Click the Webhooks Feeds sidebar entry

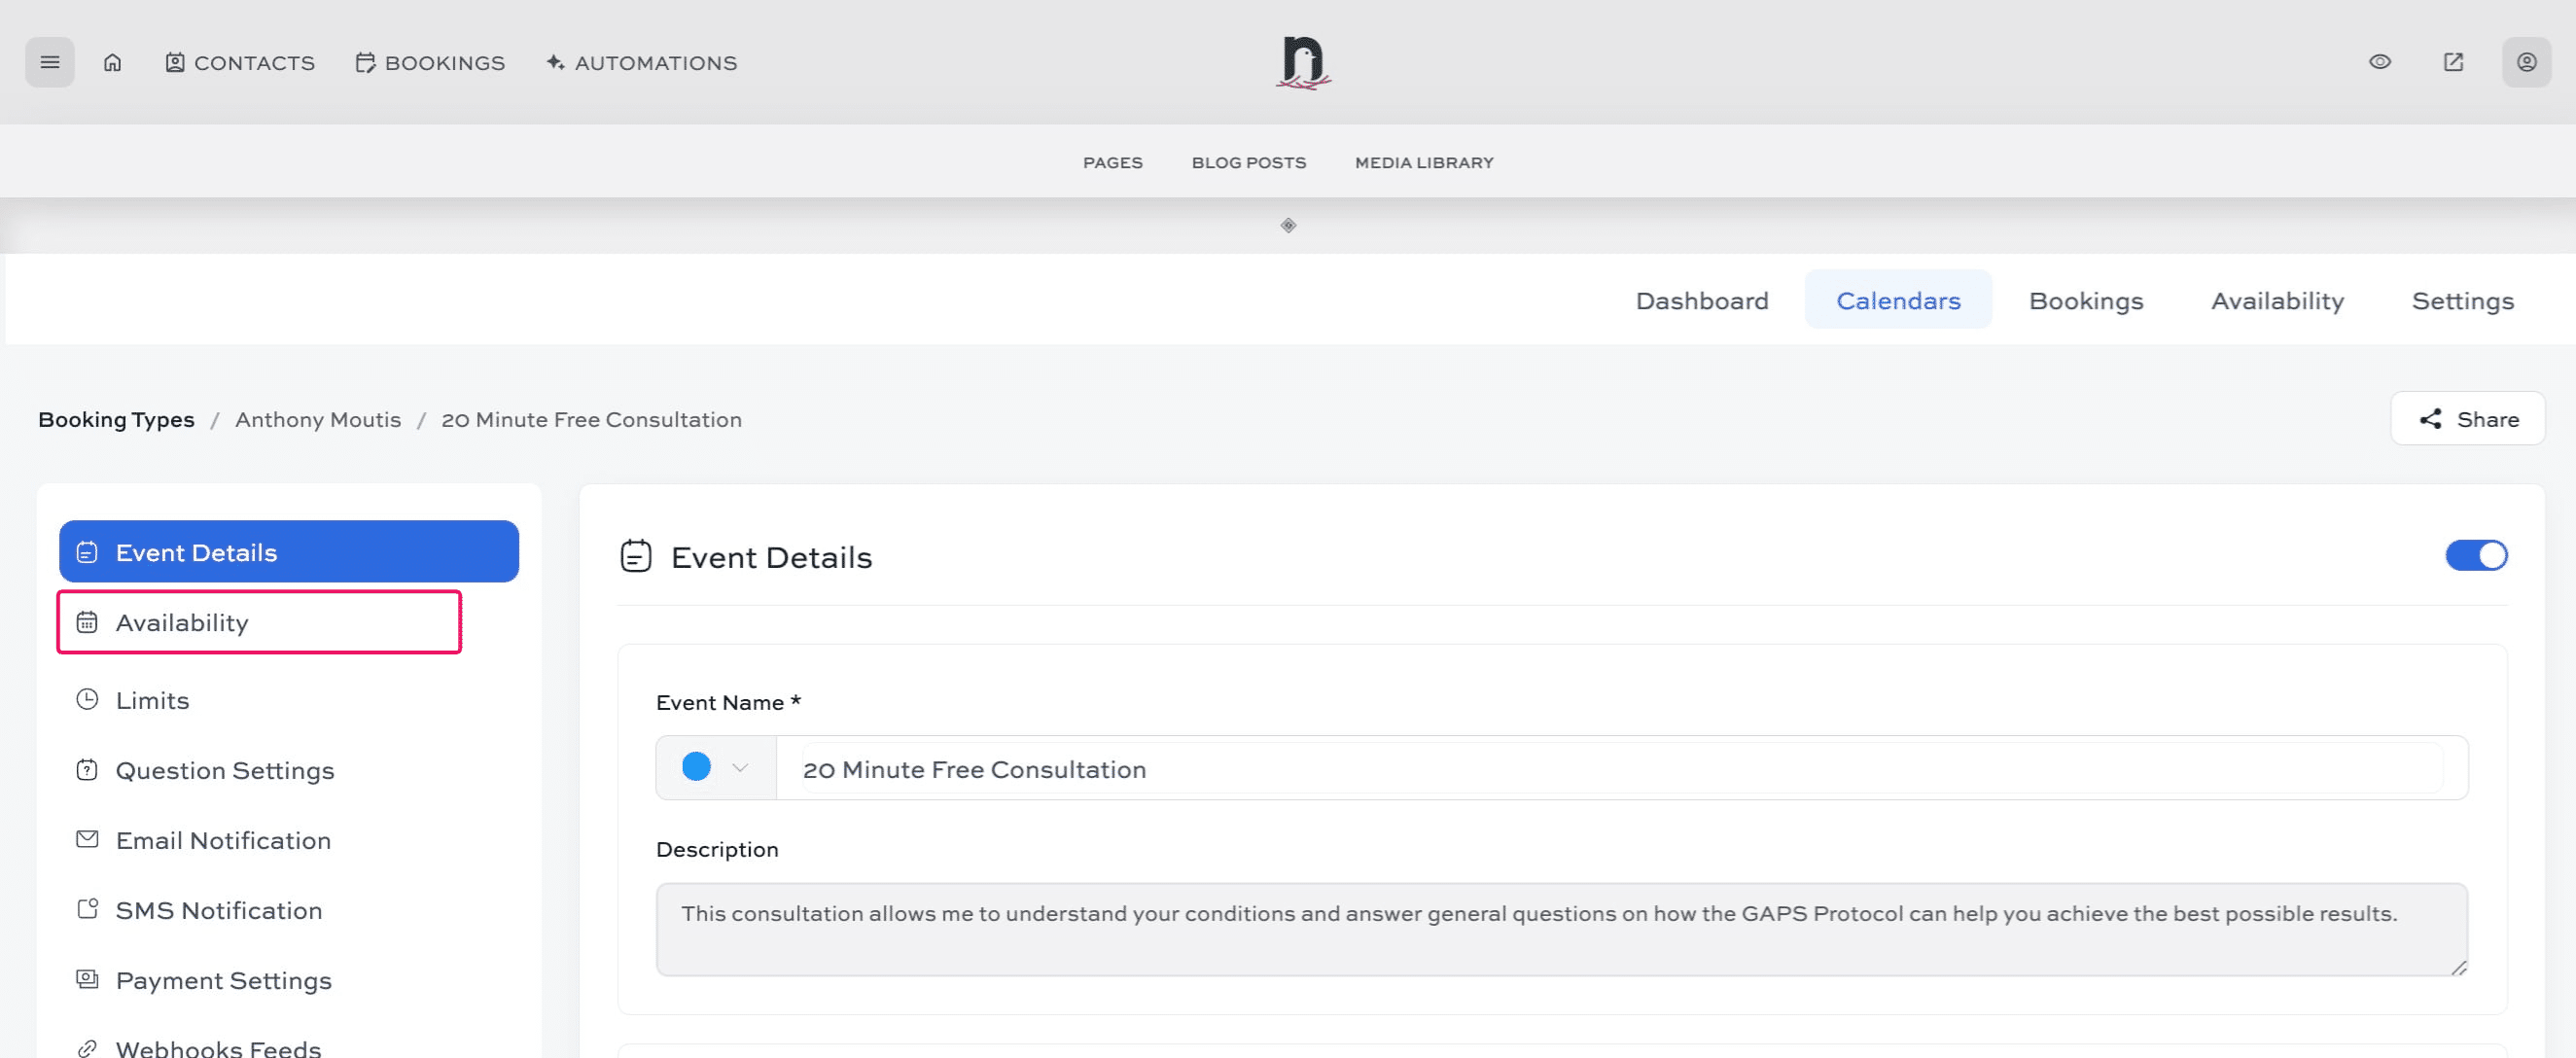(217, 1045)
